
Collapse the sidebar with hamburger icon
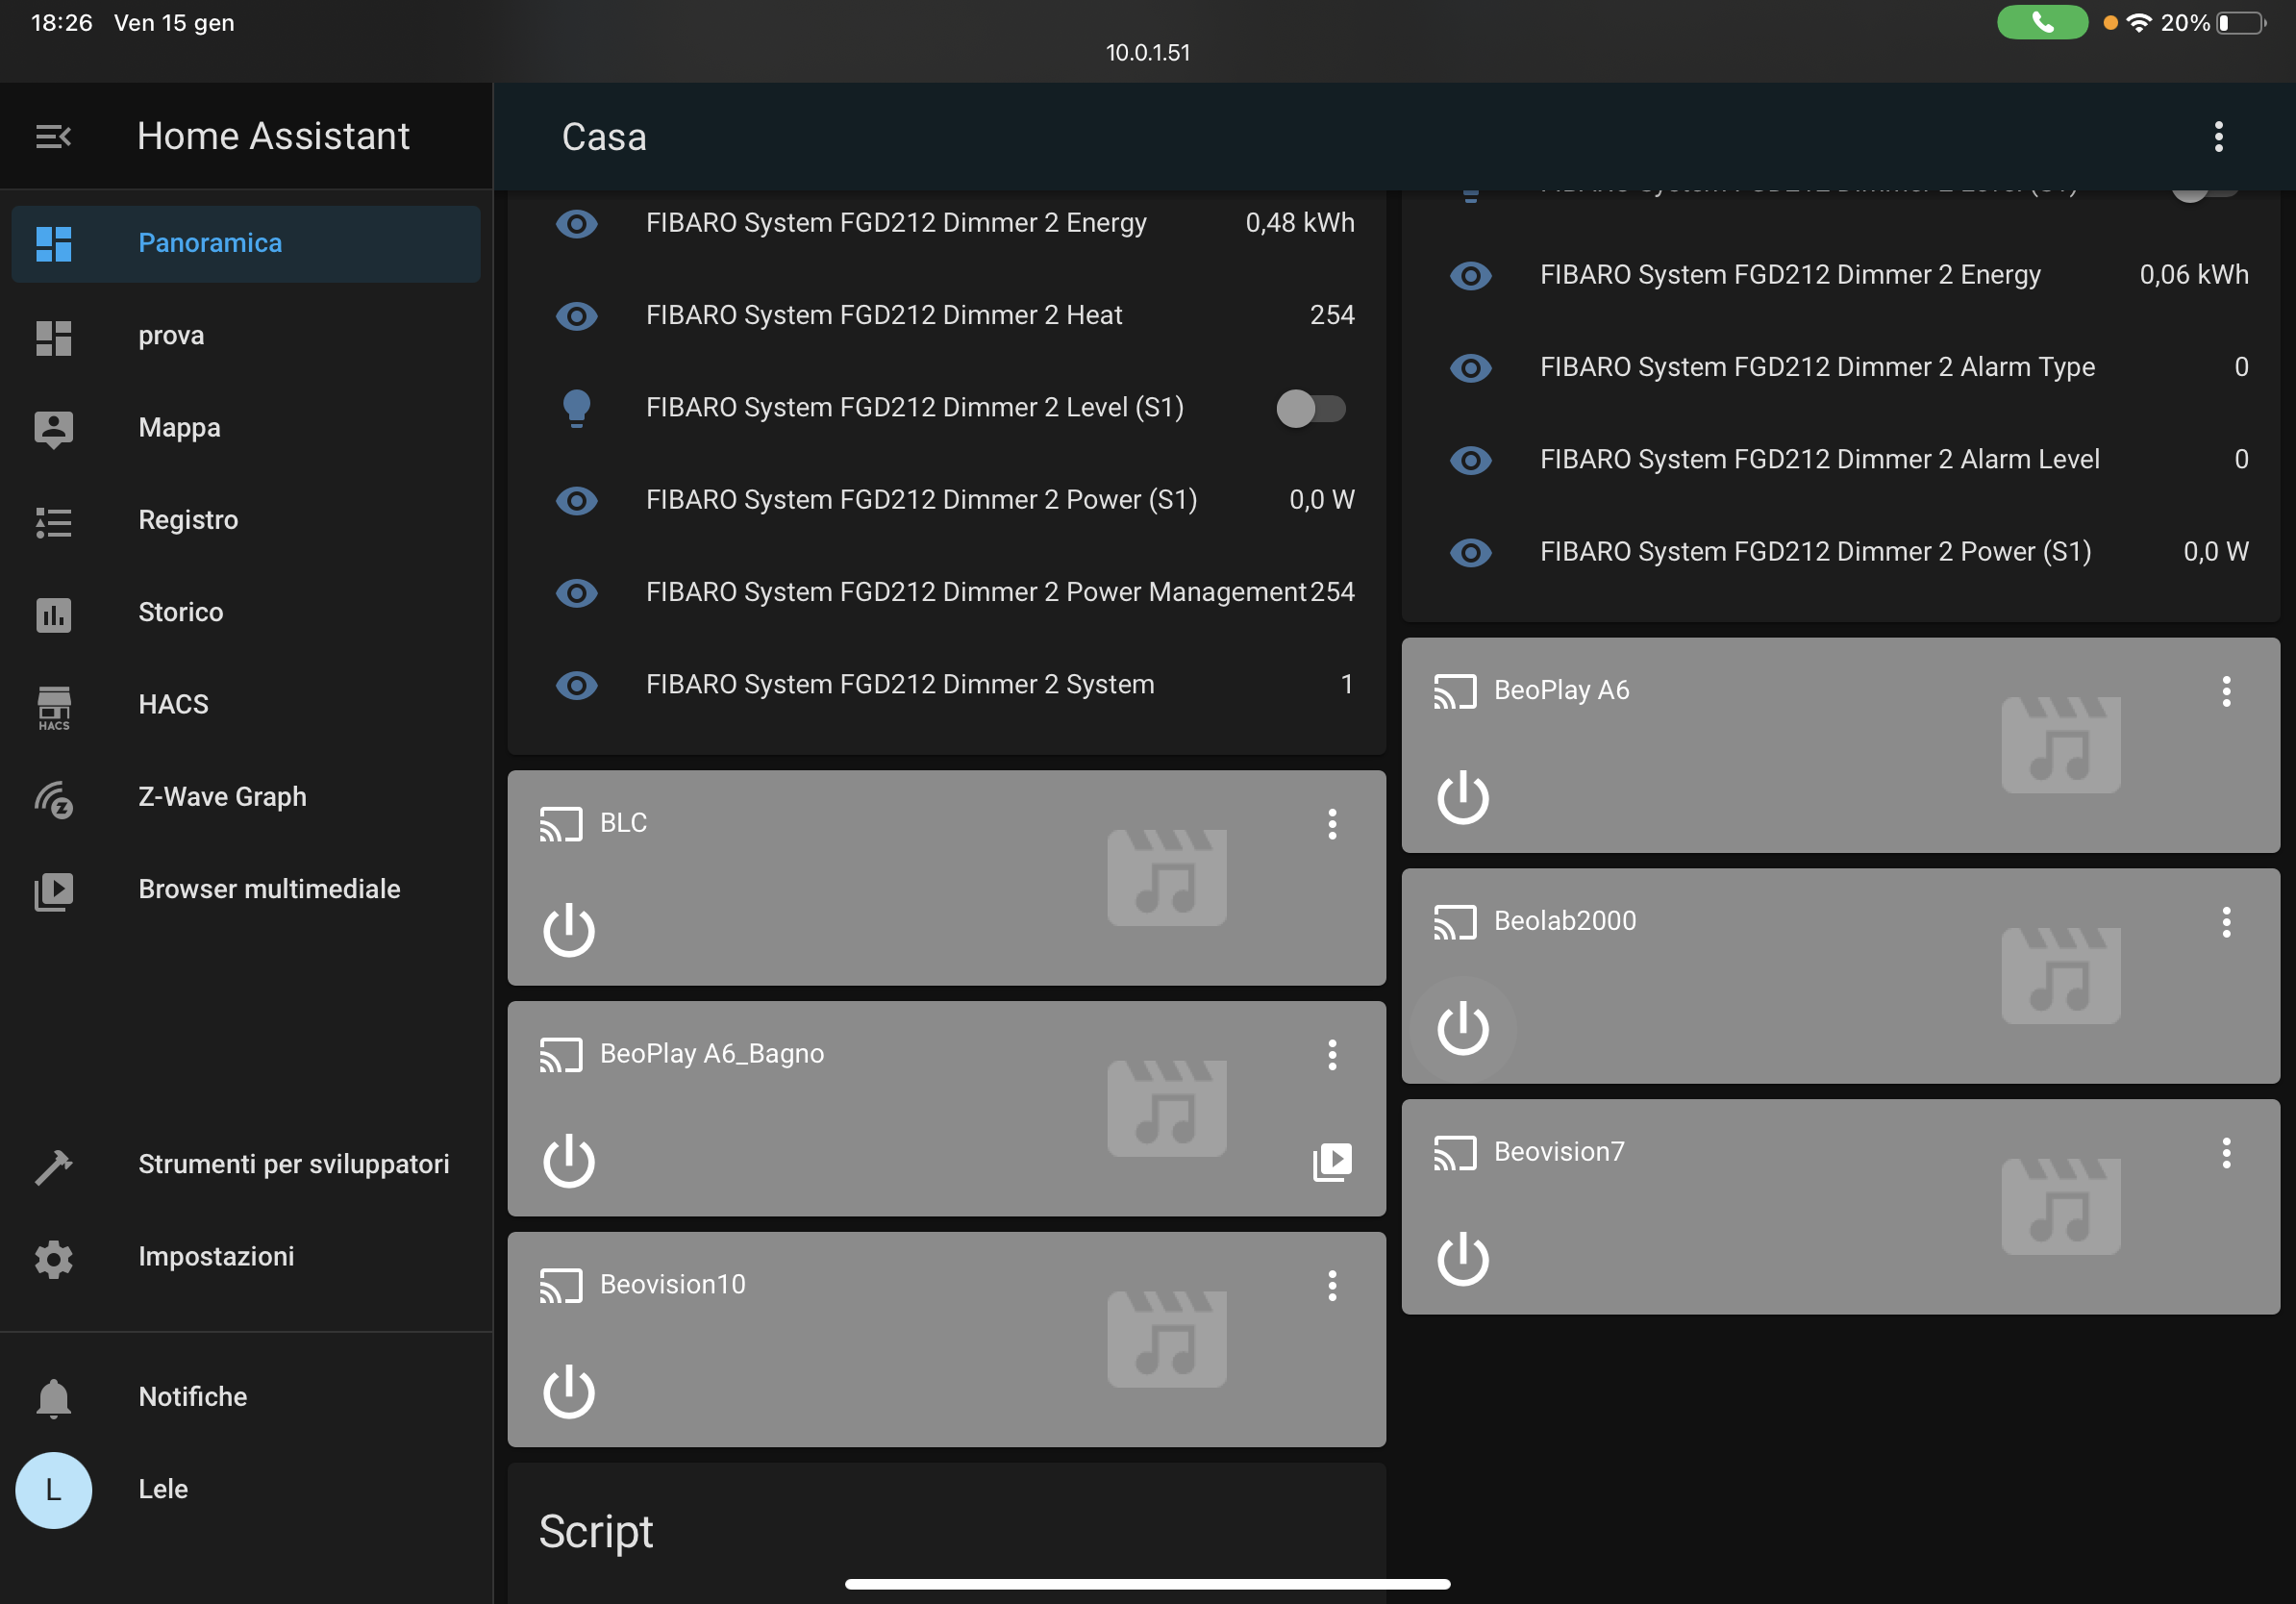(x=53, y=136)
